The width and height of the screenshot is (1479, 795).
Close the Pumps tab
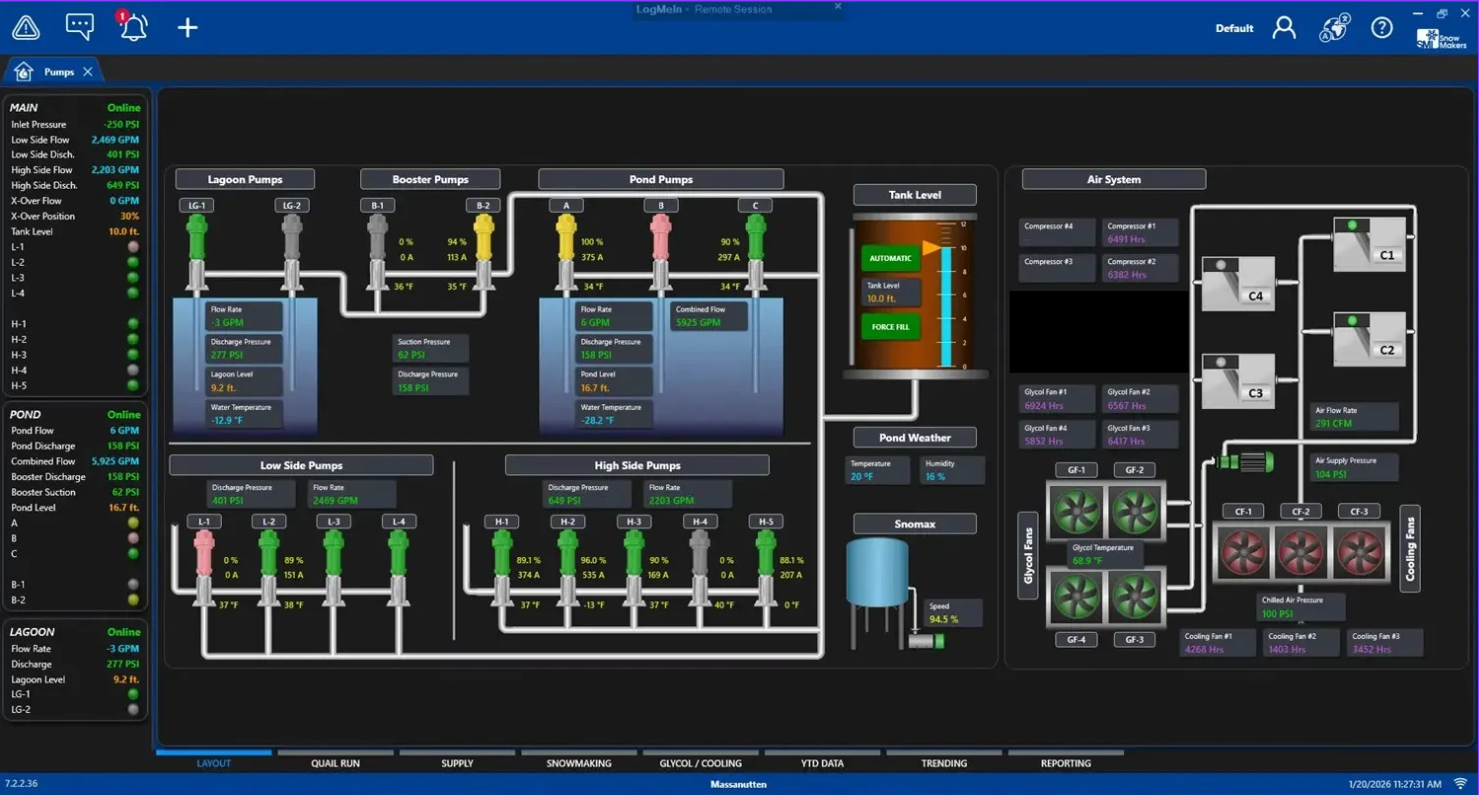coord(88,71)
